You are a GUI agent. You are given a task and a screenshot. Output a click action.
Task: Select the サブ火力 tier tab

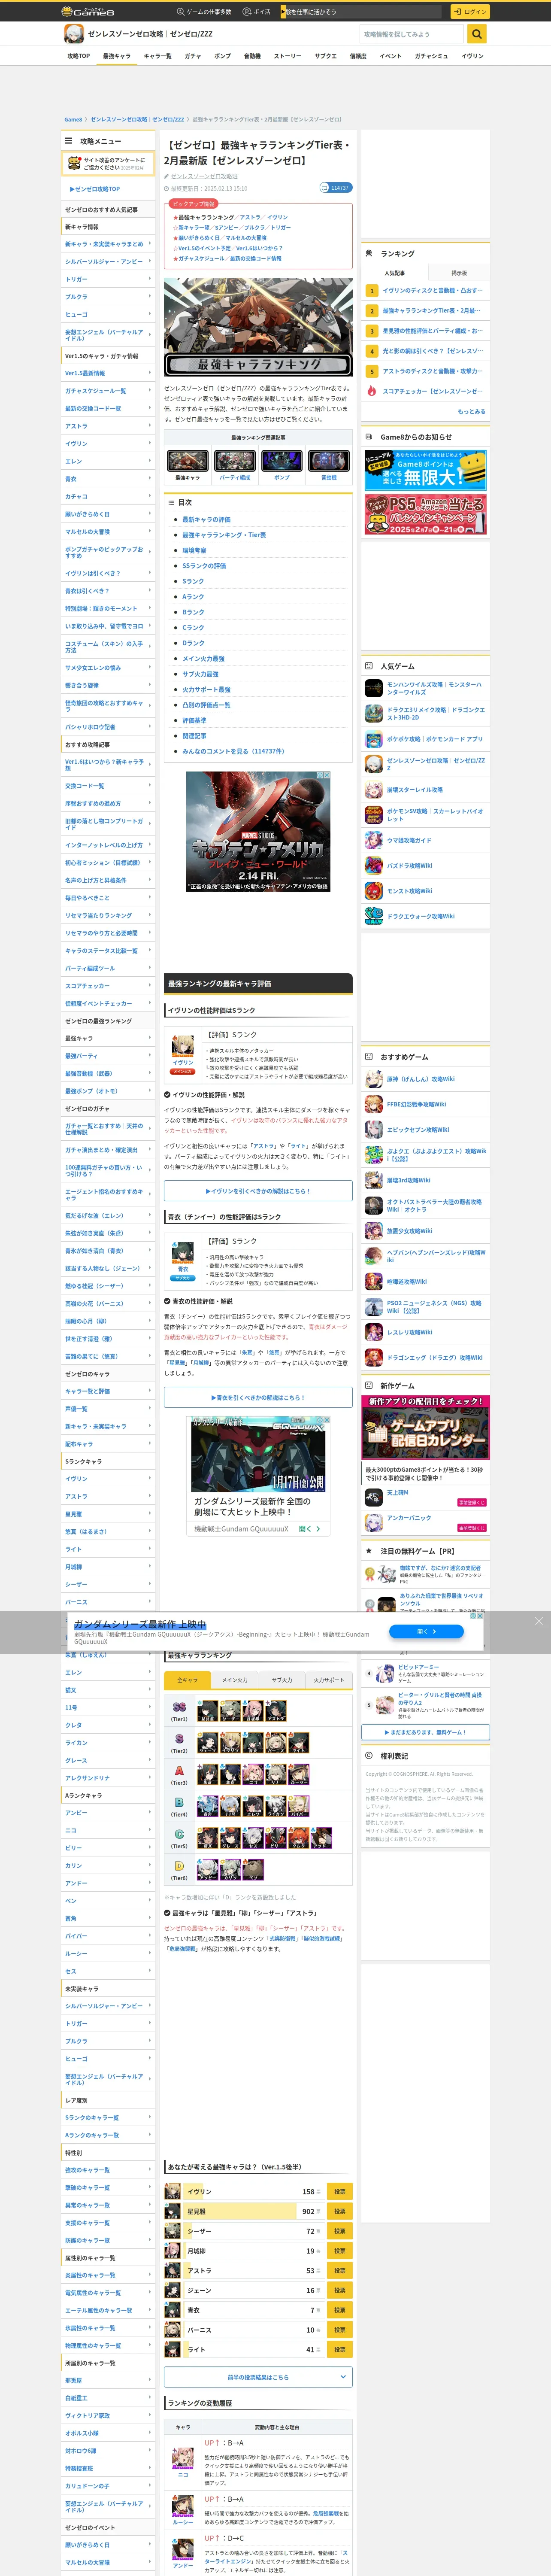[x=282, y=1680]
